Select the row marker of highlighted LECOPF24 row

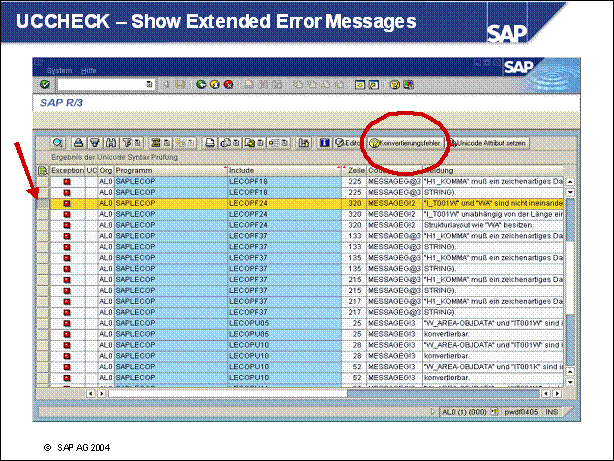(x=43, y=202)
